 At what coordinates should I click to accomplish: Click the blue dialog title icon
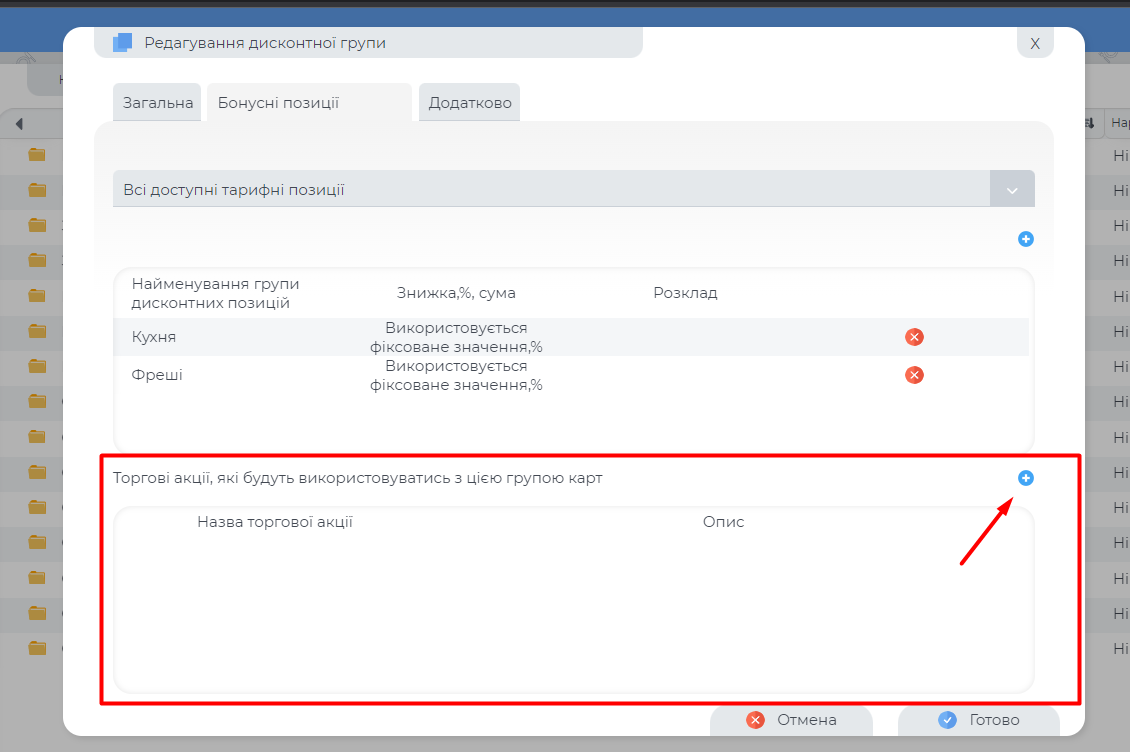click(x=122, y=43)
